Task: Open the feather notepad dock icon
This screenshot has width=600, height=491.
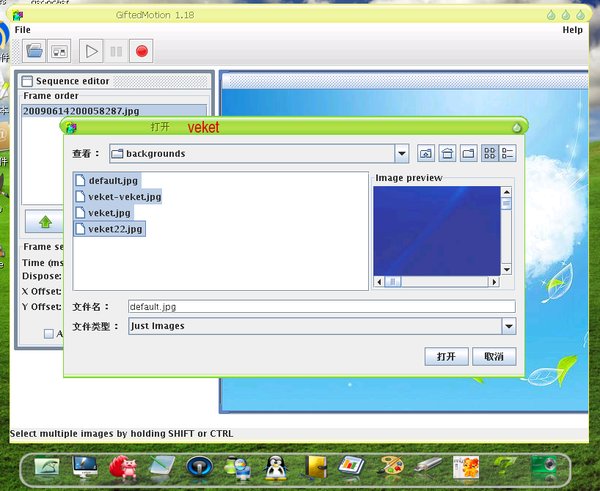Action: (x=46, y=467)
